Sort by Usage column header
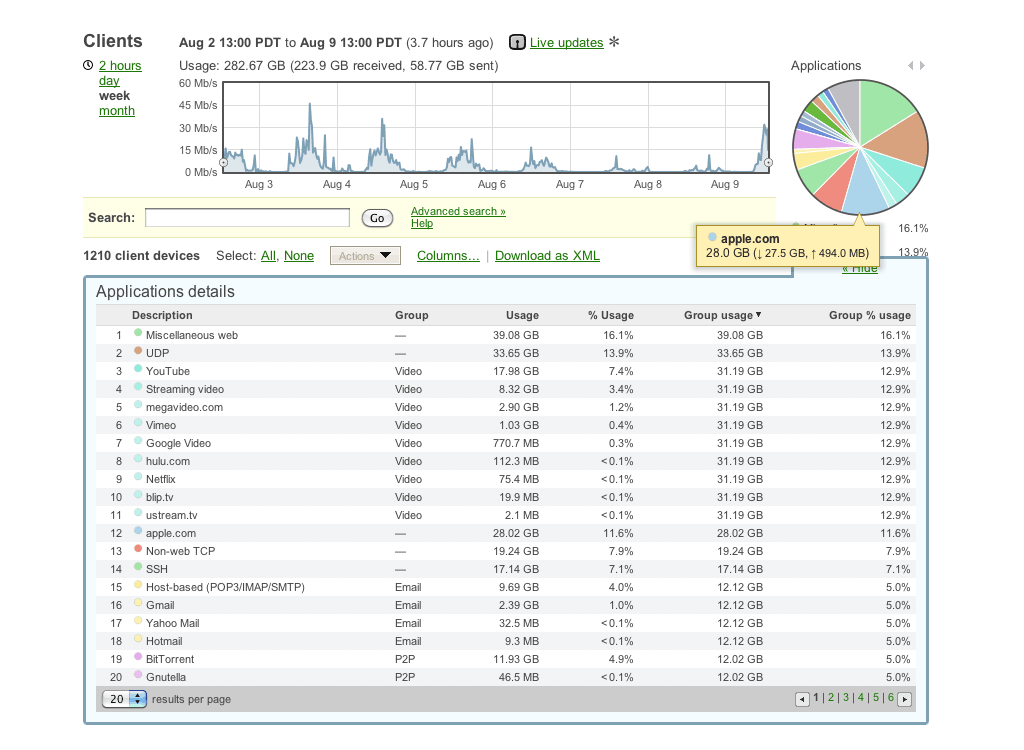1024x750 pixels. [x=522, y=316]
